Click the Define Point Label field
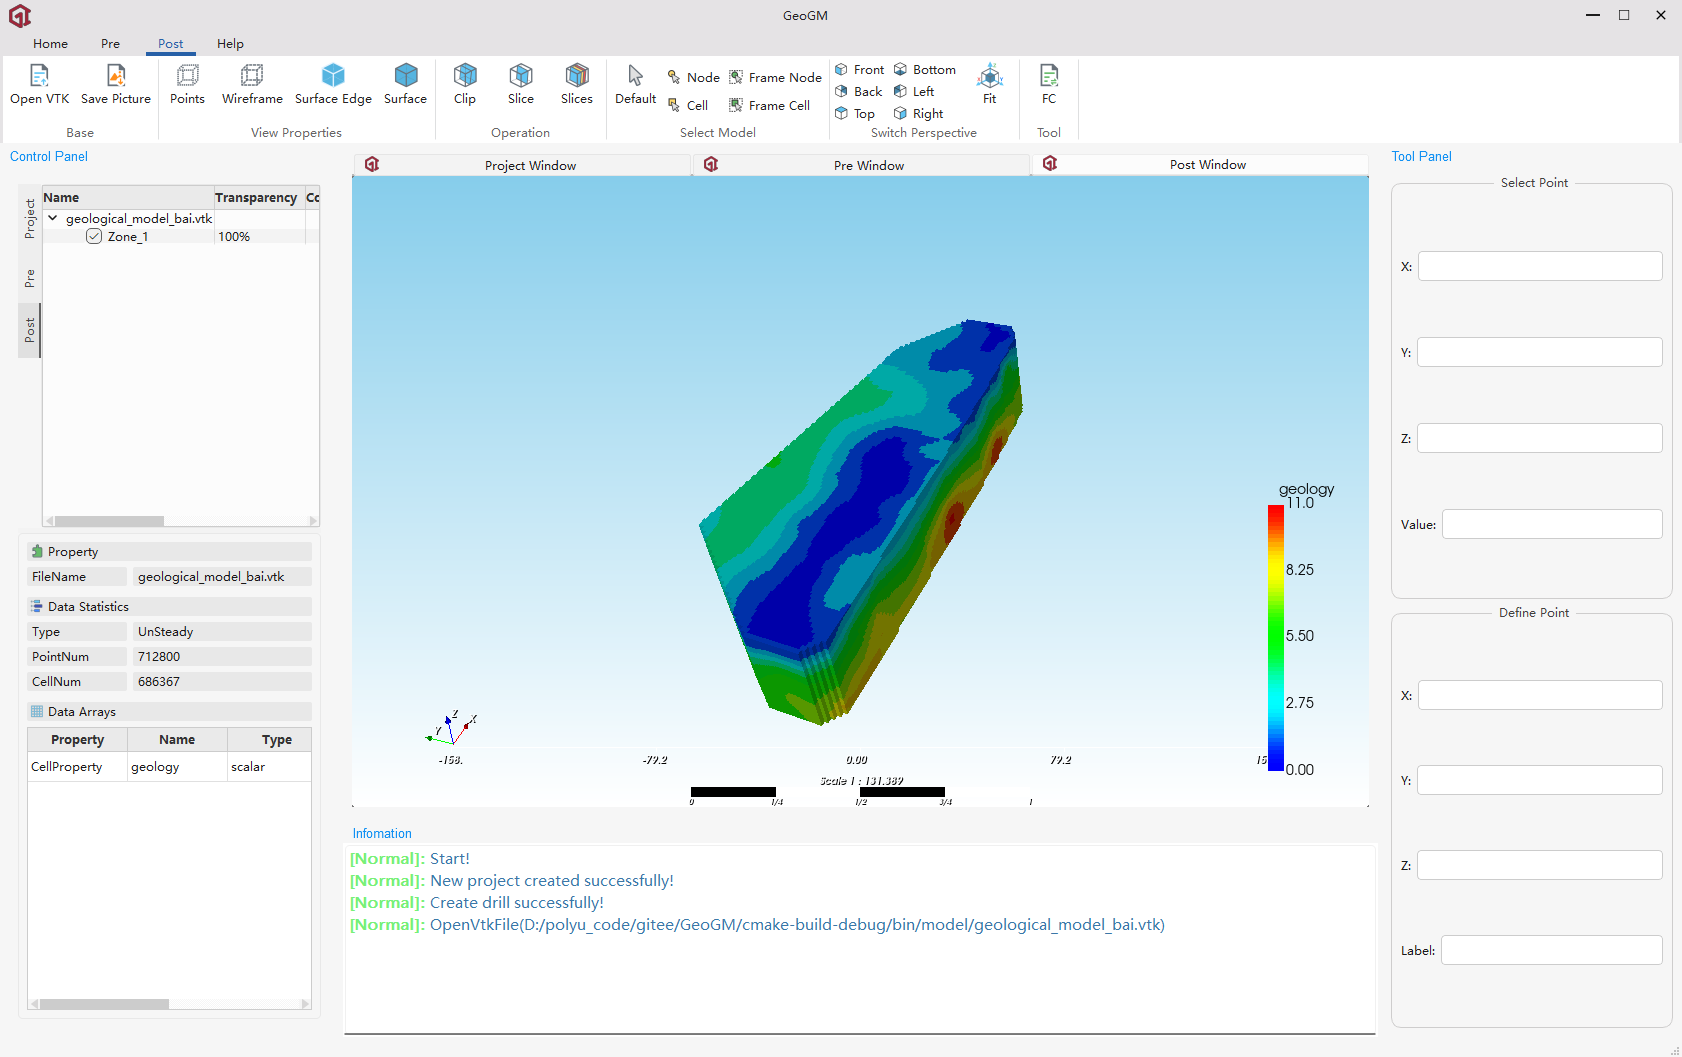The width and height of the screenshot is (1682, 1057). tap(1551, 950)
